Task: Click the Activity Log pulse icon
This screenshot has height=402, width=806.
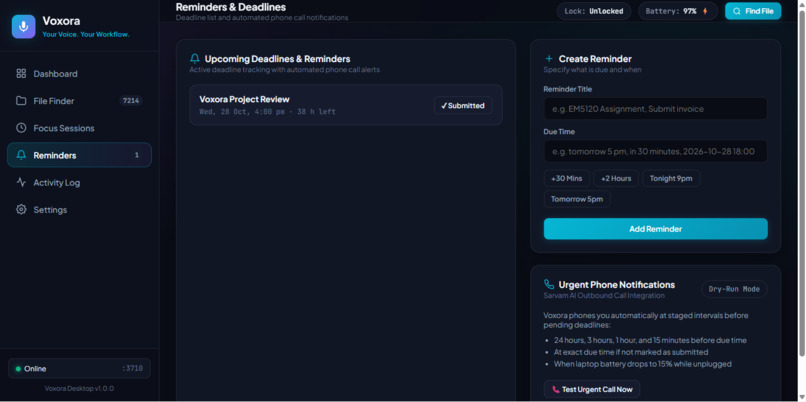Action: pos(21,182)
